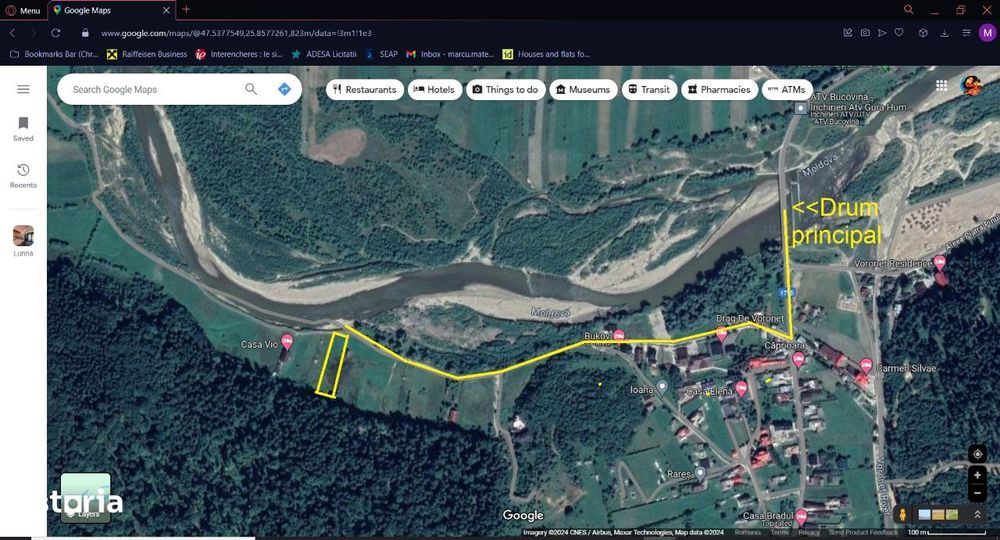
Task: Click the Bukov lodging pin
Action: point(619,335)
